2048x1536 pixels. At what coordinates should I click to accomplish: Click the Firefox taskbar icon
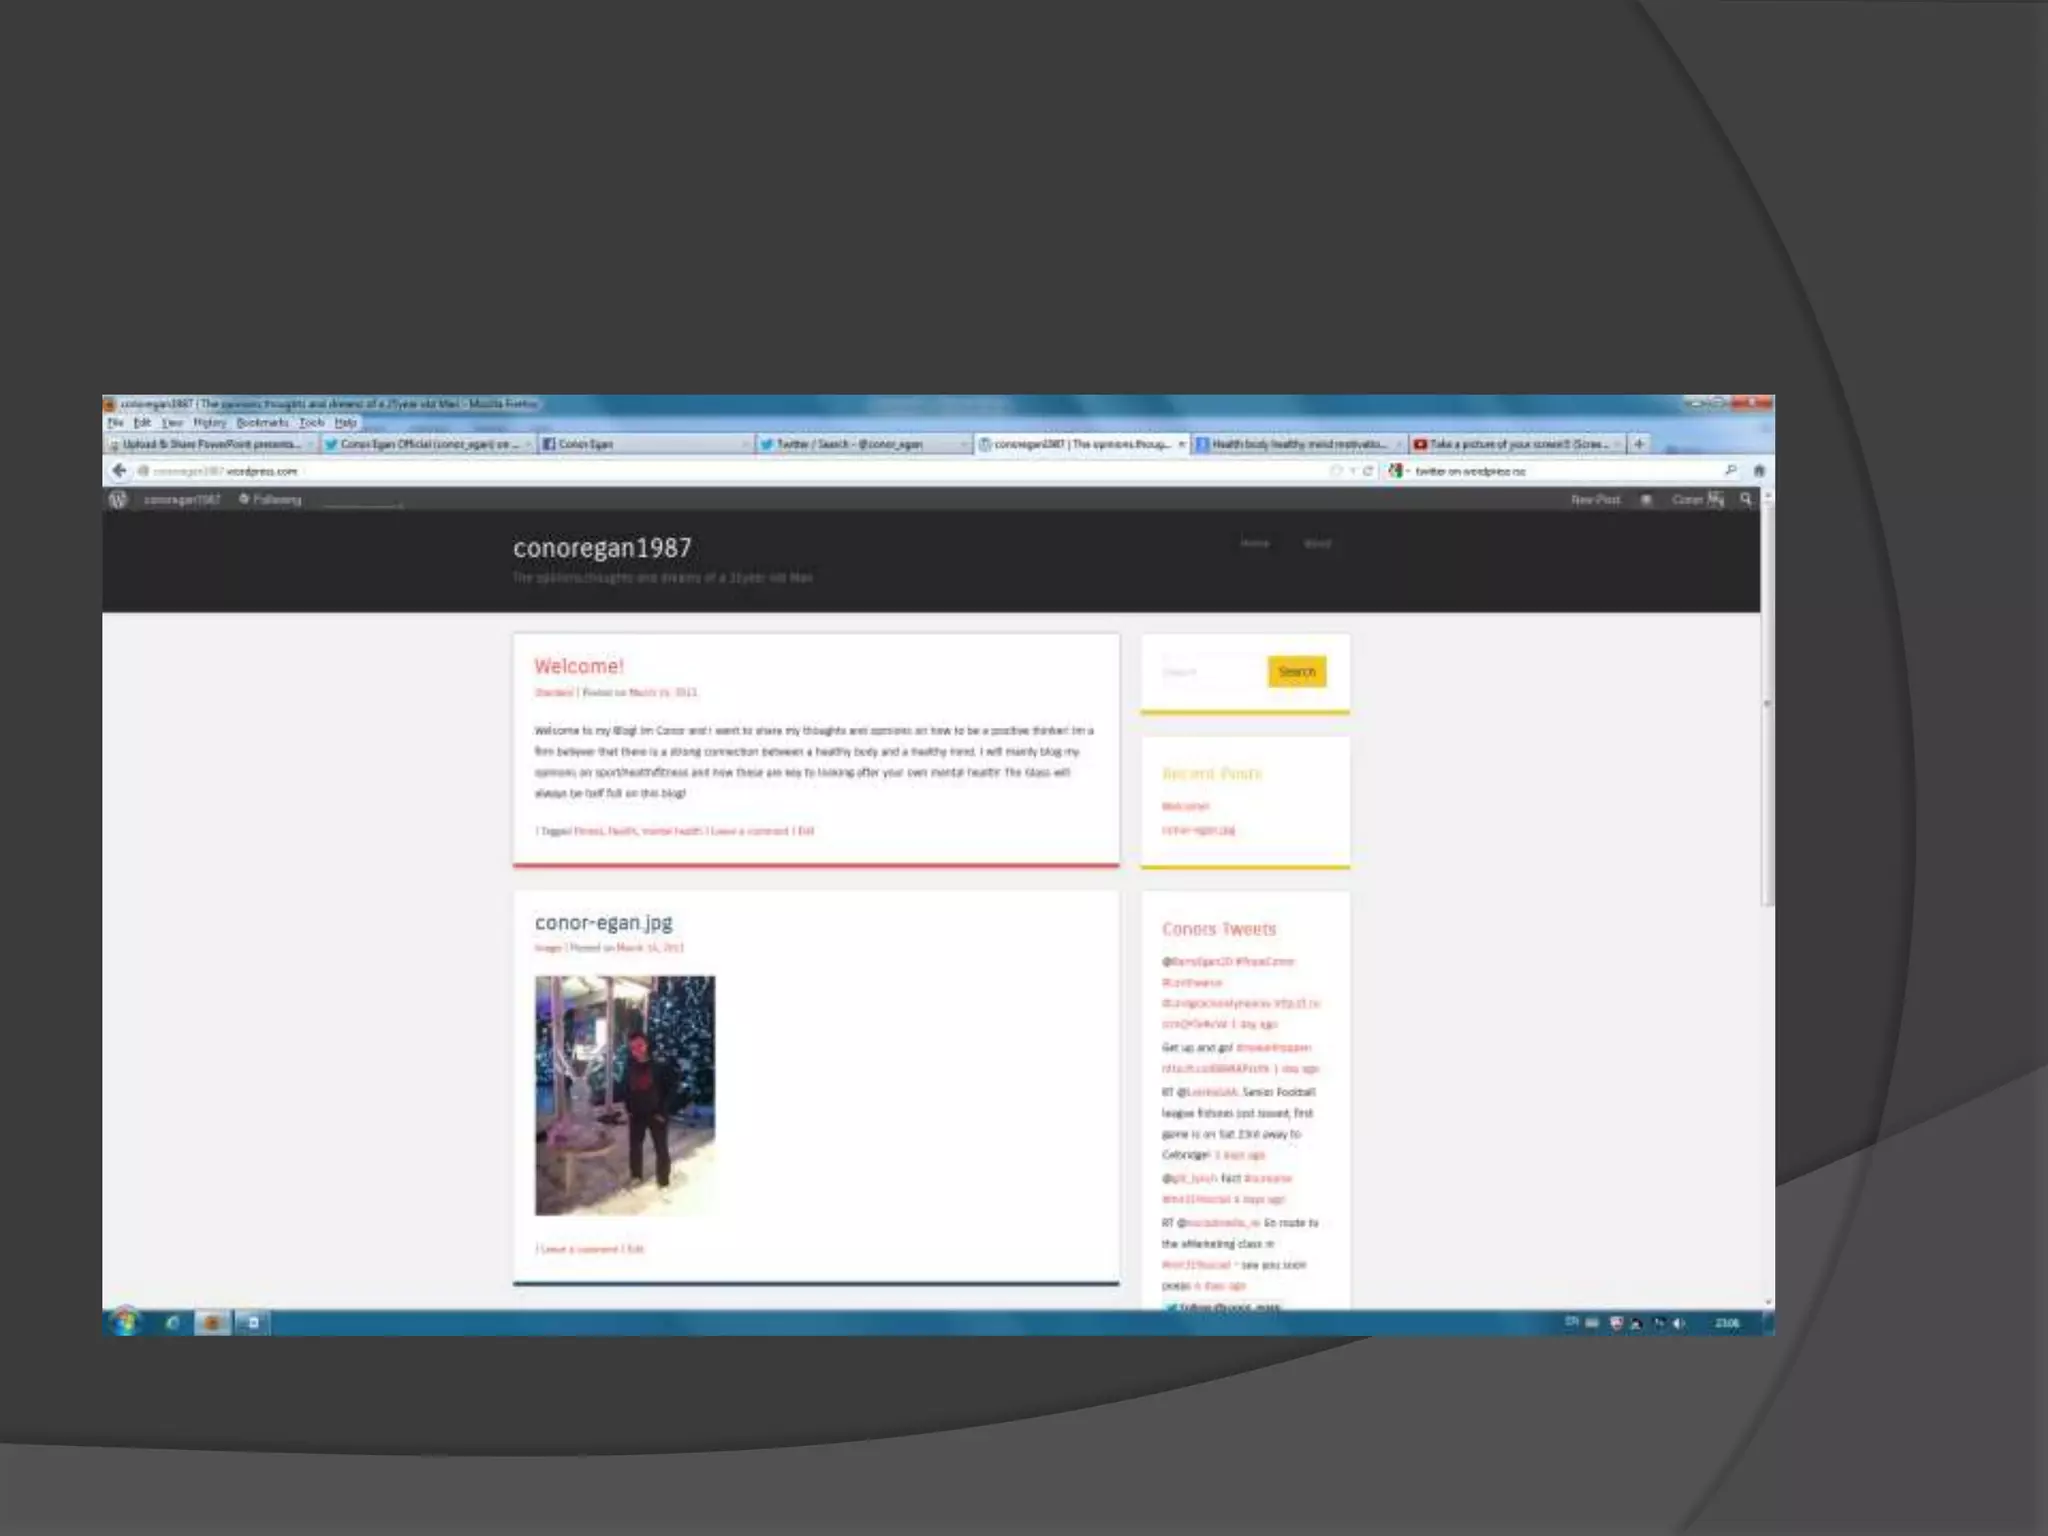pyautogui.click(x=212, y=1322)
